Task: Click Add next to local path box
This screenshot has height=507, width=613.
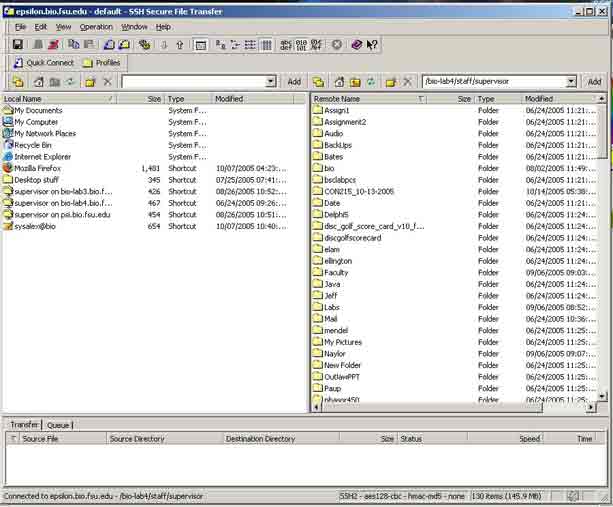Action: 294,82
